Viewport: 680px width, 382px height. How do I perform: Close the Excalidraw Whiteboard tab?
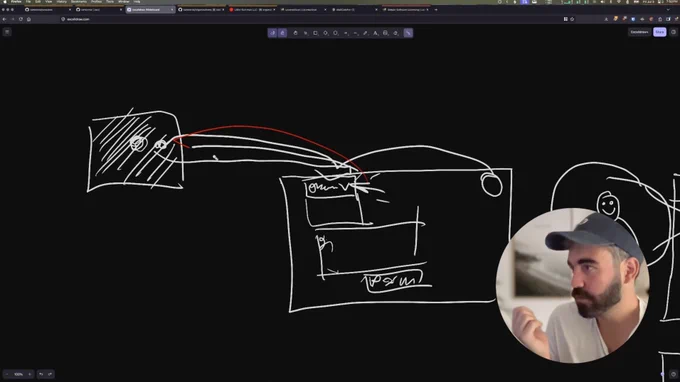coord(172,10)
